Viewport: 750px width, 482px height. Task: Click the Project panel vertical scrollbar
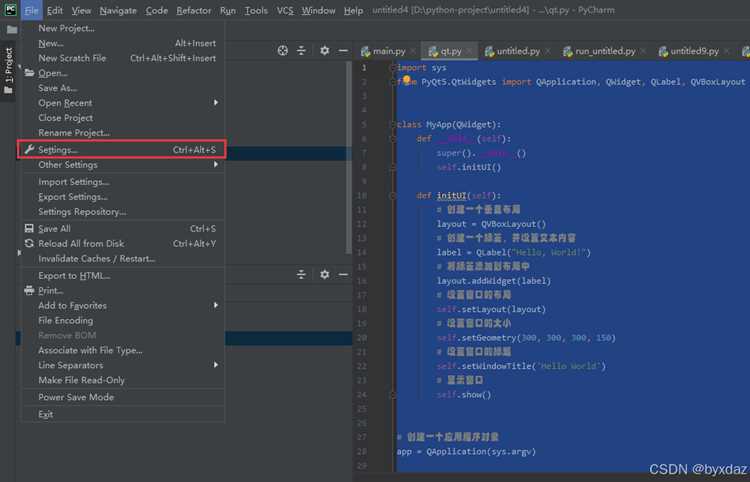pos(349,158)
